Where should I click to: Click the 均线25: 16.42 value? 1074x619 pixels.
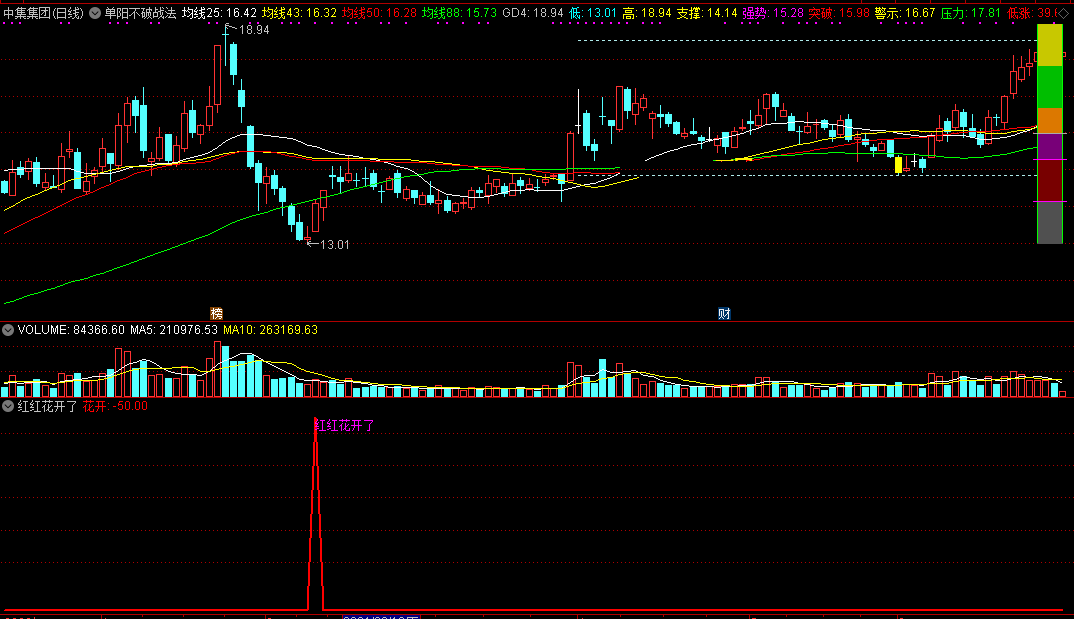[x=219, y=13]
